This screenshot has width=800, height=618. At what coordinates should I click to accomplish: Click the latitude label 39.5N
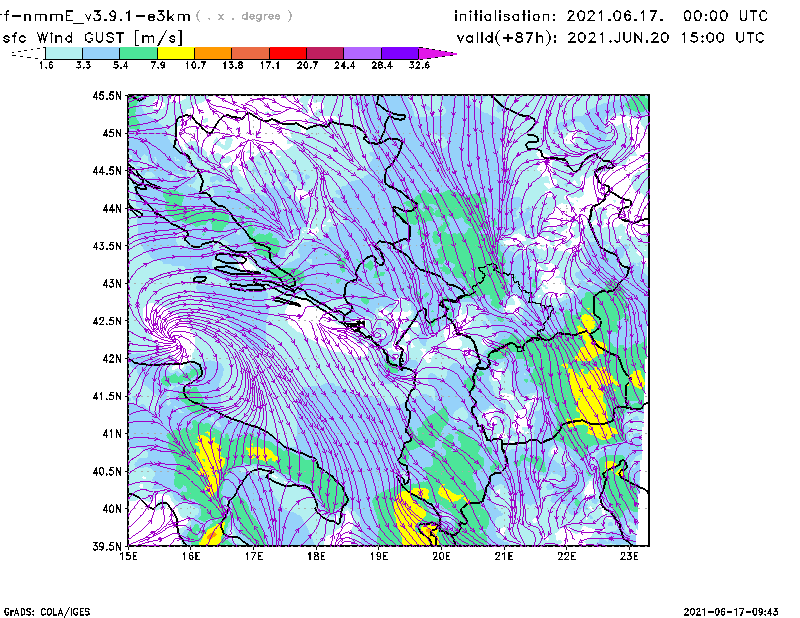pos(107,547)
